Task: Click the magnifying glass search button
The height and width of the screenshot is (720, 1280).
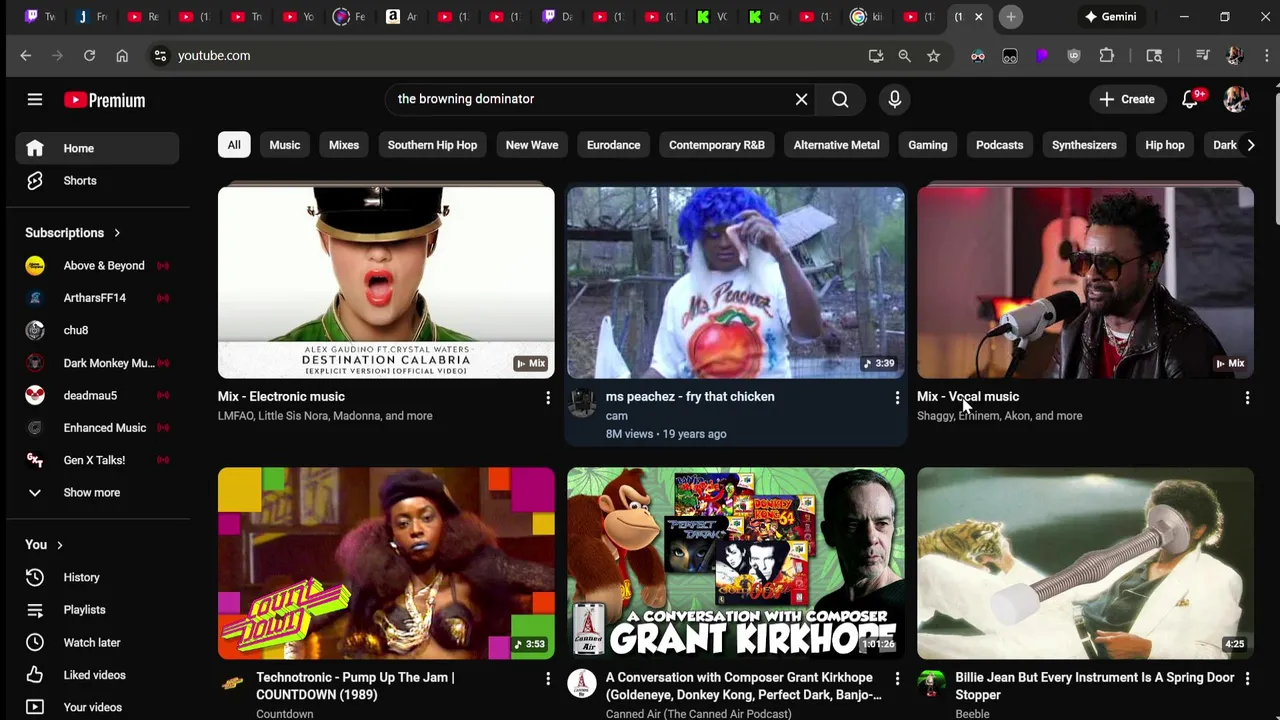Action: 840,99
